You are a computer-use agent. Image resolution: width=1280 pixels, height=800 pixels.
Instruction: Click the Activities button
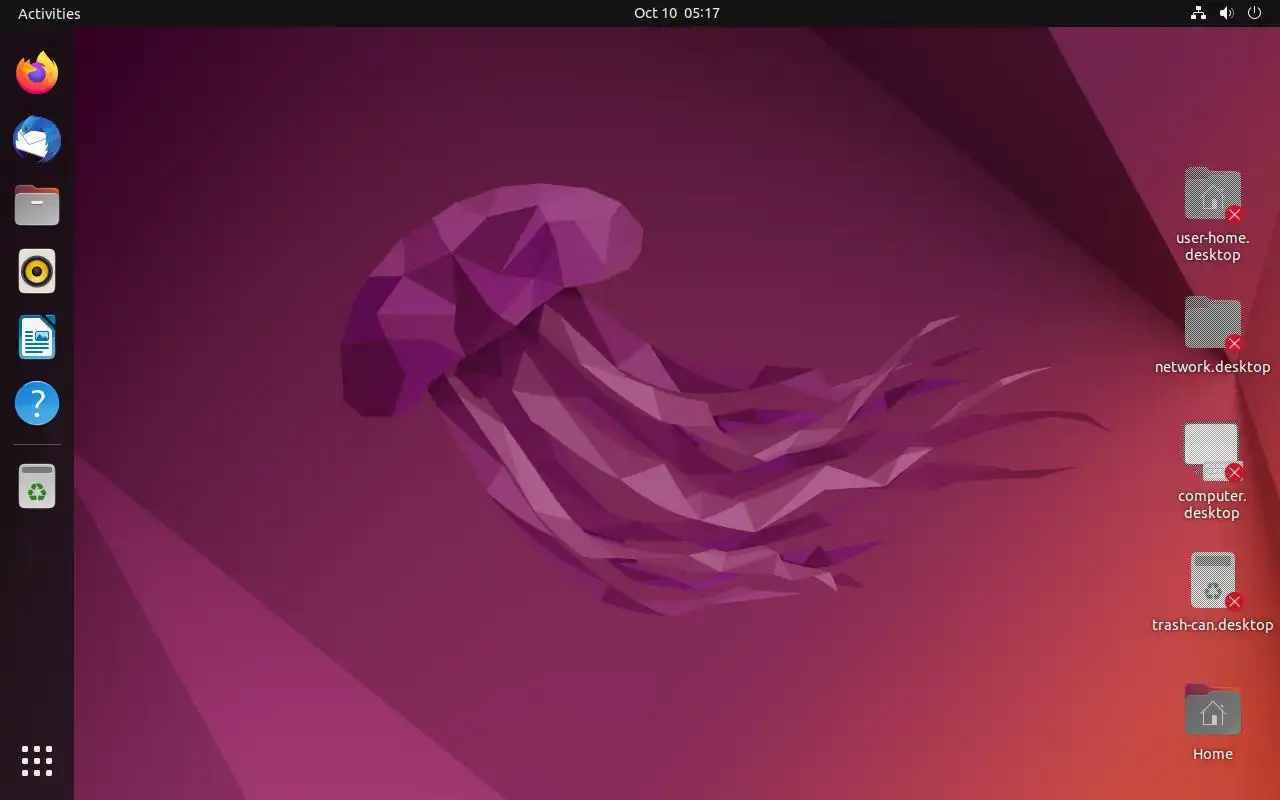(x=49, y=13)
